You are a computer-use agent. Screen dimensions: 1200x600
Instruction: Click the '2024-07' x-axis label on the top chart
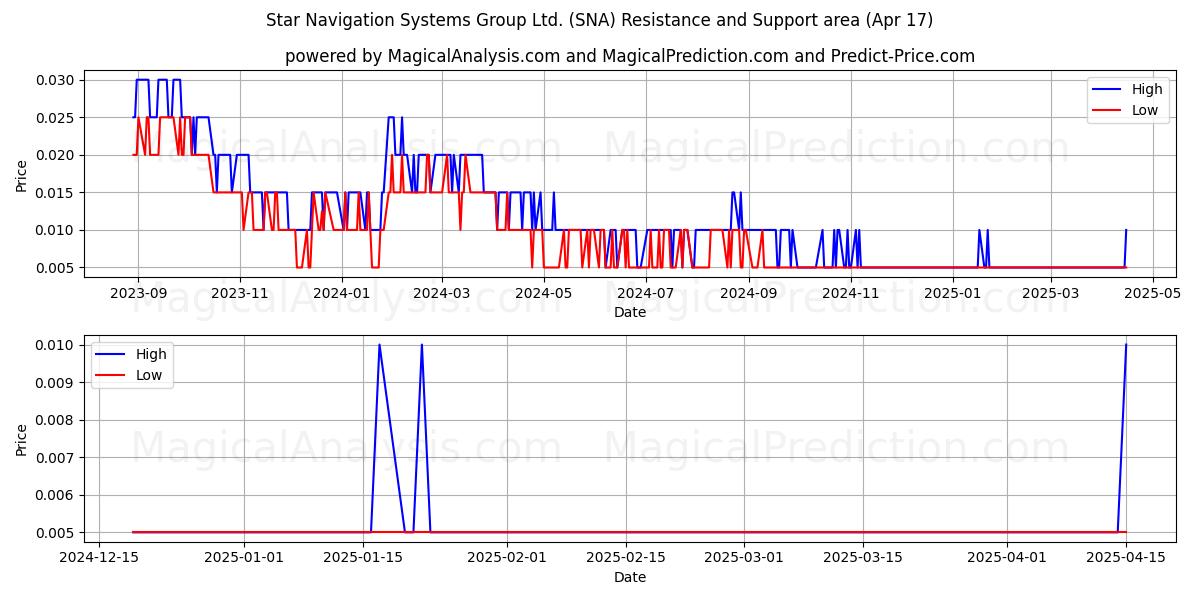[x=646, y=293]
